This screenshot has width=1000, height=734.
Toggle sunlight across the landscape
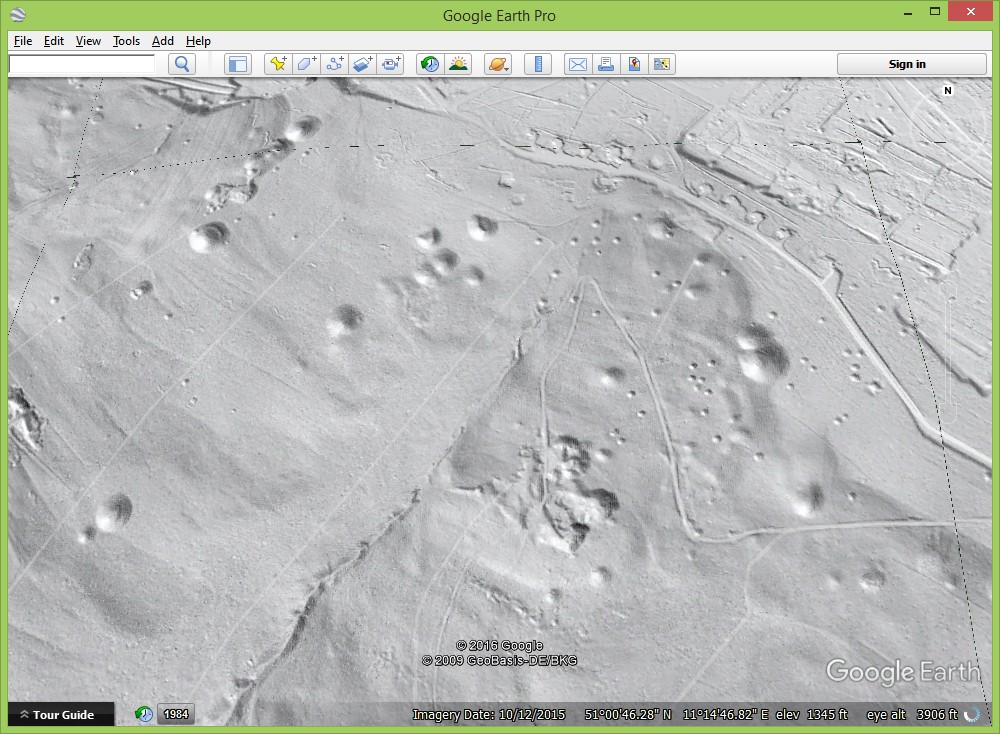click(x=458, y=64)
